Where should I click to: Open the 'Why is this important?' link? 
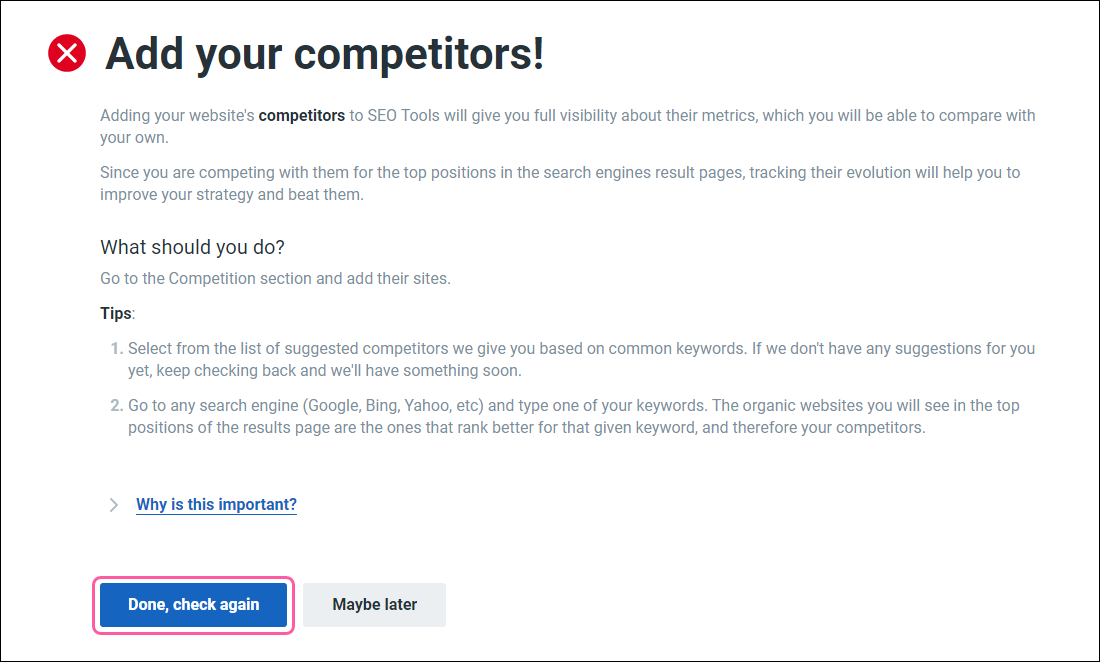[x=216, y=505]
